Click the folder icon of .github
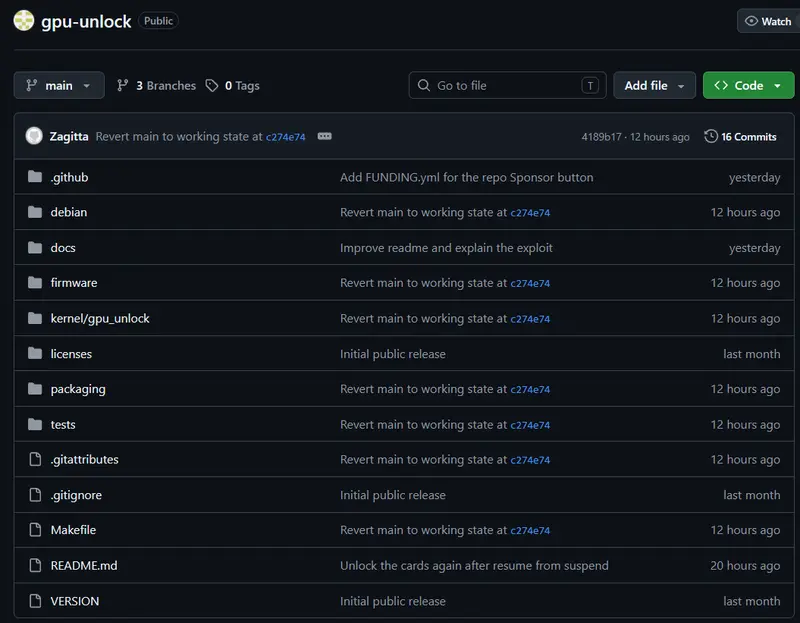This screenshot has height=623, width=800. tap(35, 177)
